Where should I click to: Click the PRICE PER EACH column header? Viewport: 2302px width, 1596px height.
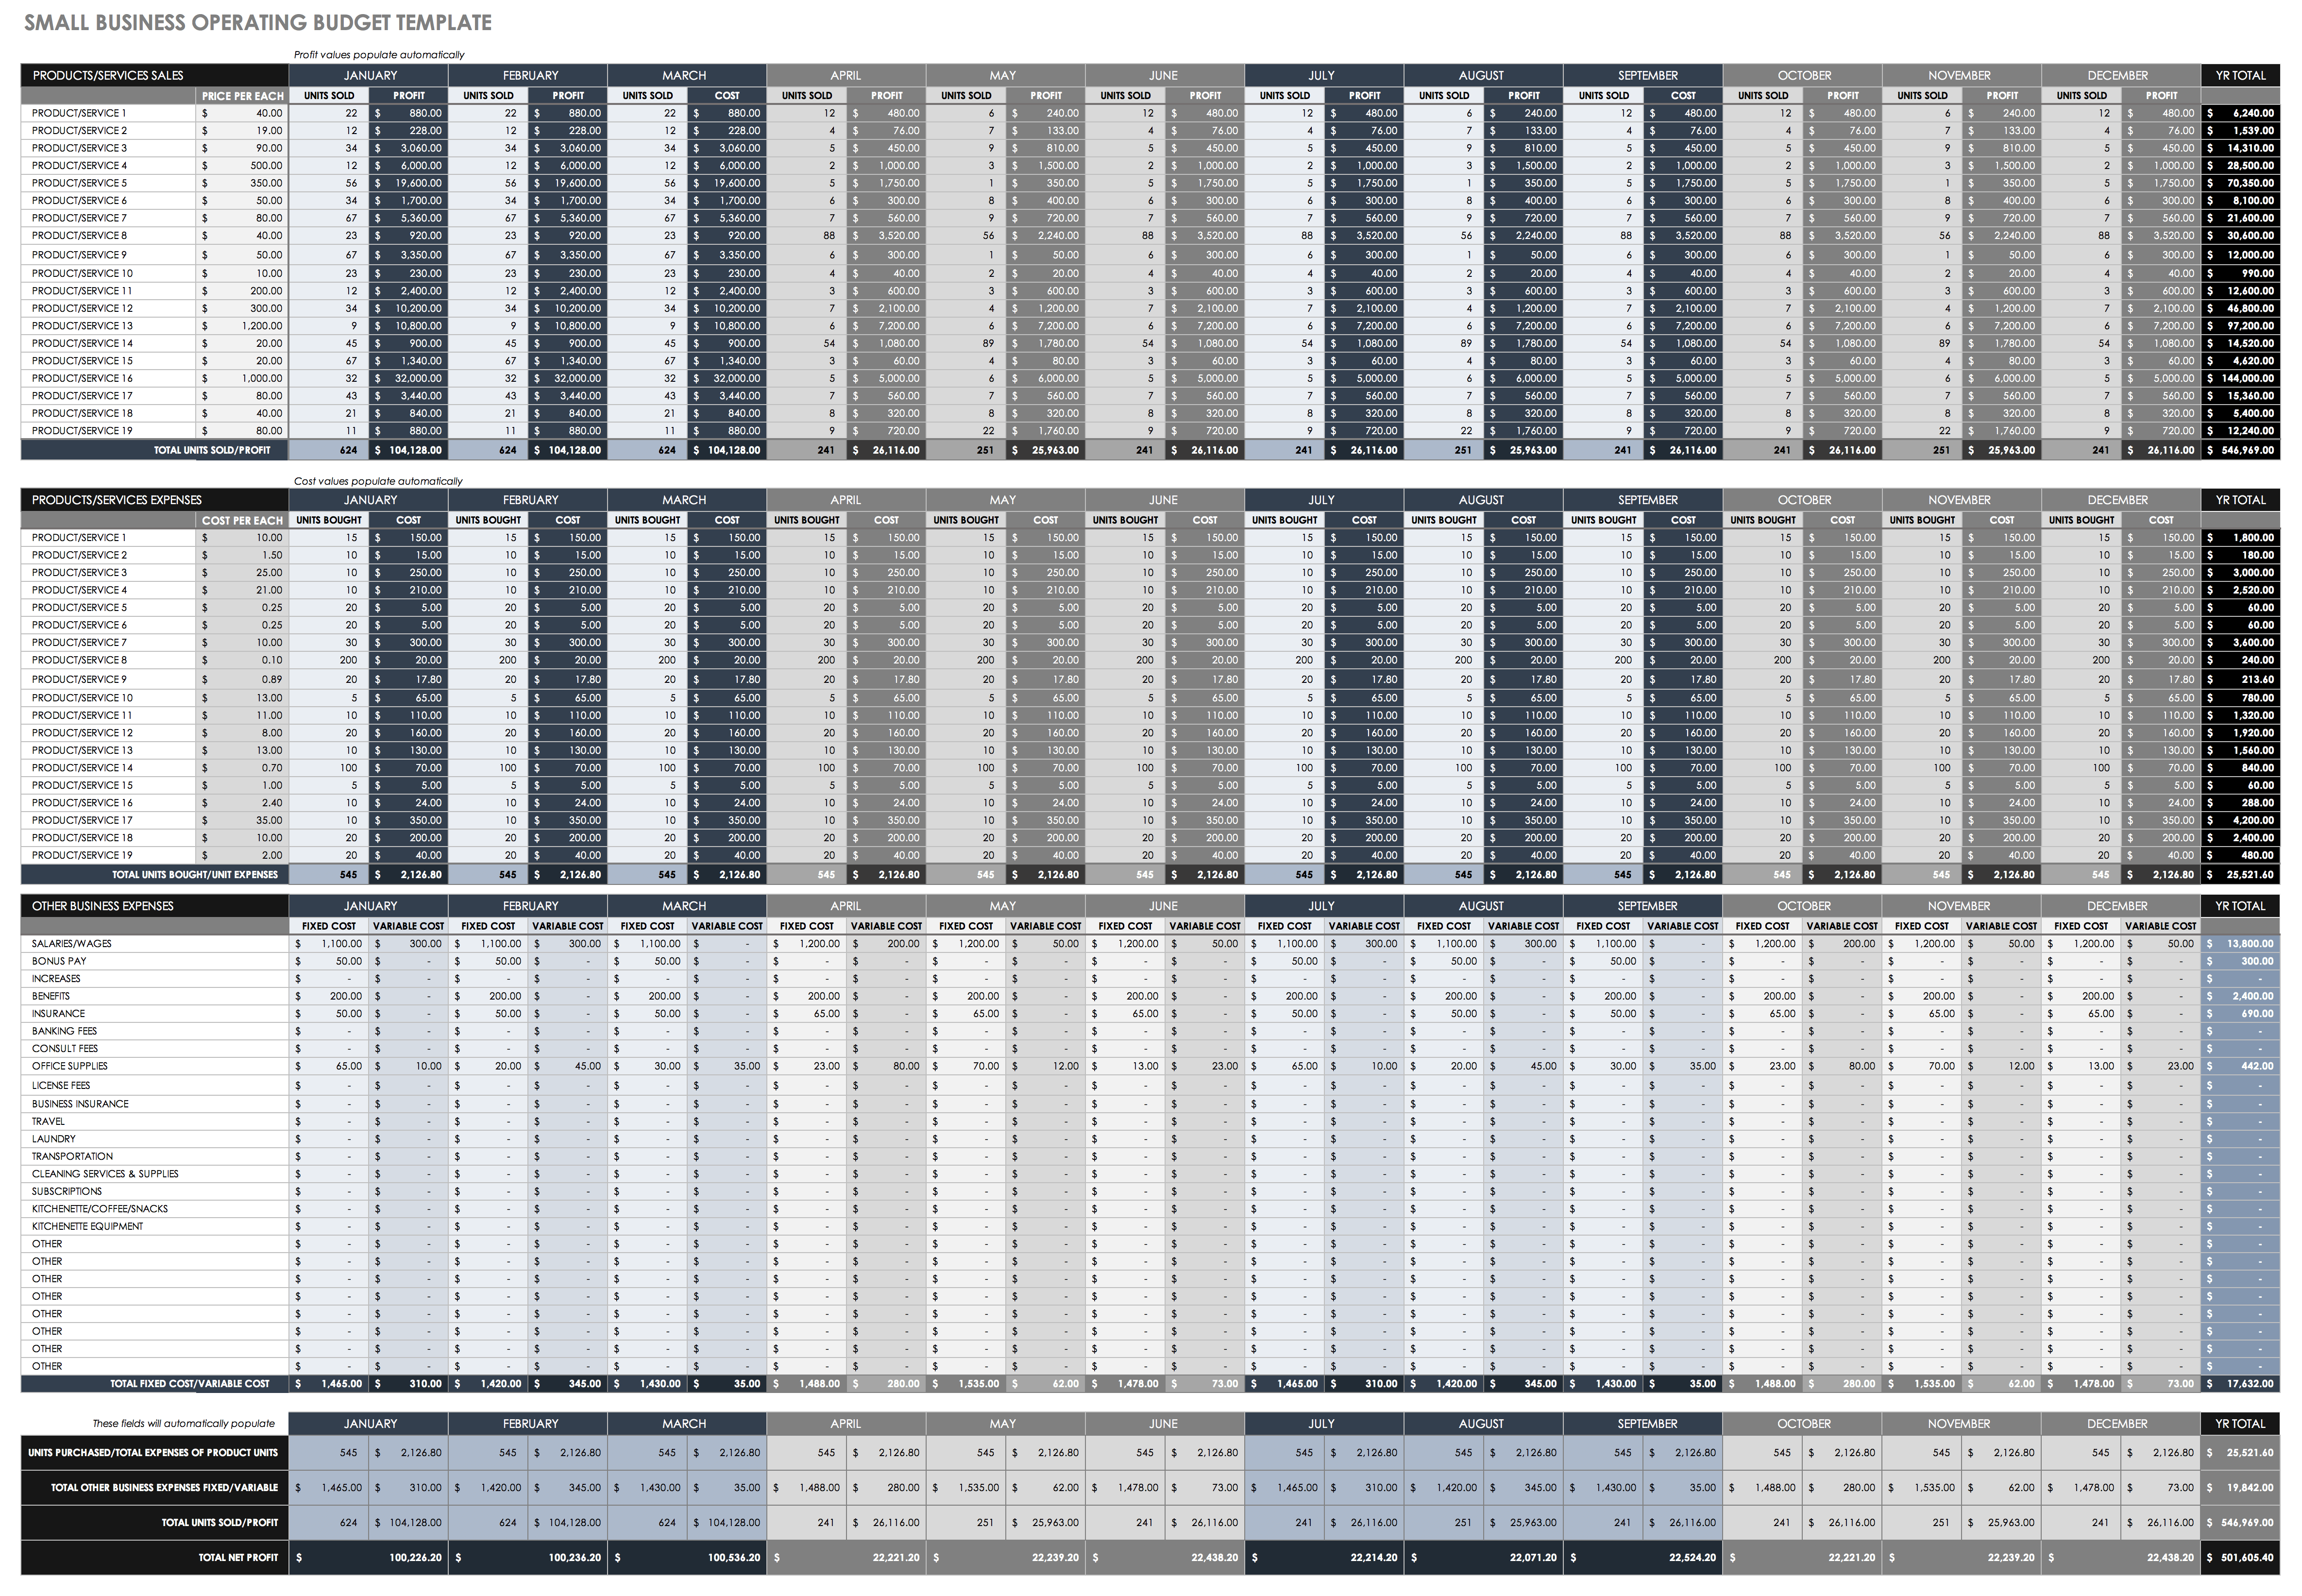pos(243,96)
